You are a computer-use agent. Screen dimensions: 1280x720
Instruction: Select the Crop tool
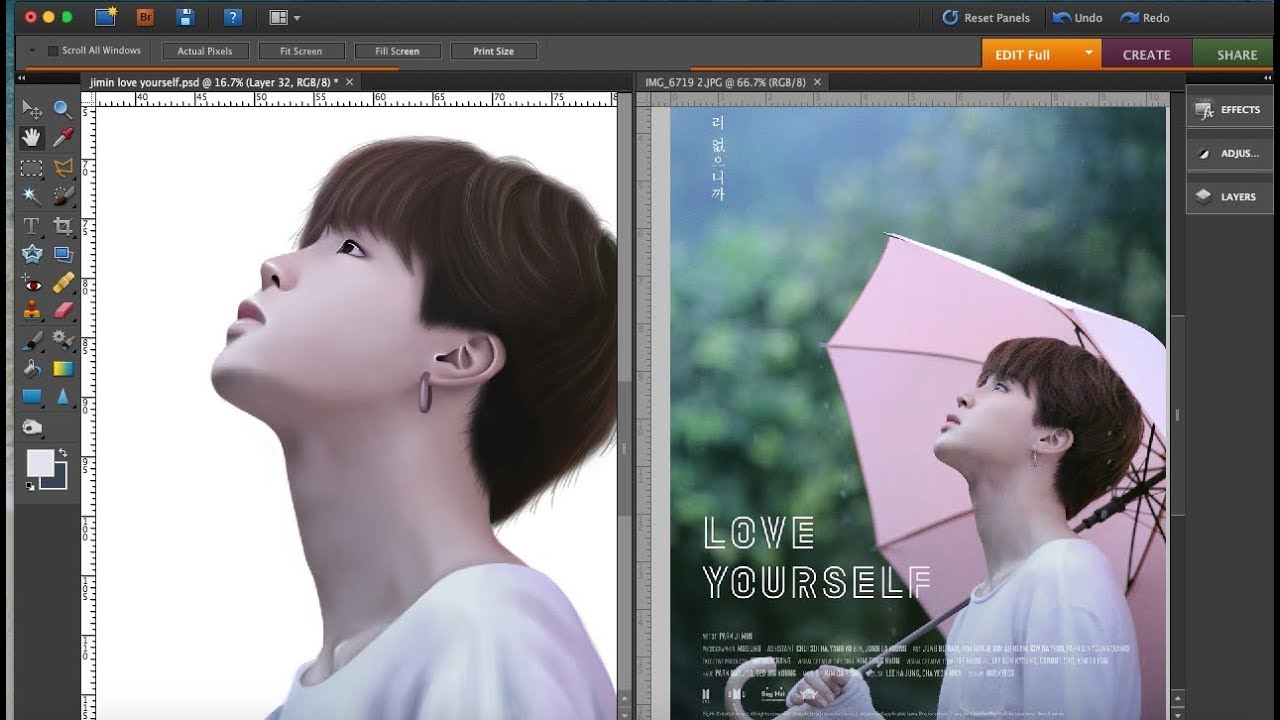click(x=63, y=225)
